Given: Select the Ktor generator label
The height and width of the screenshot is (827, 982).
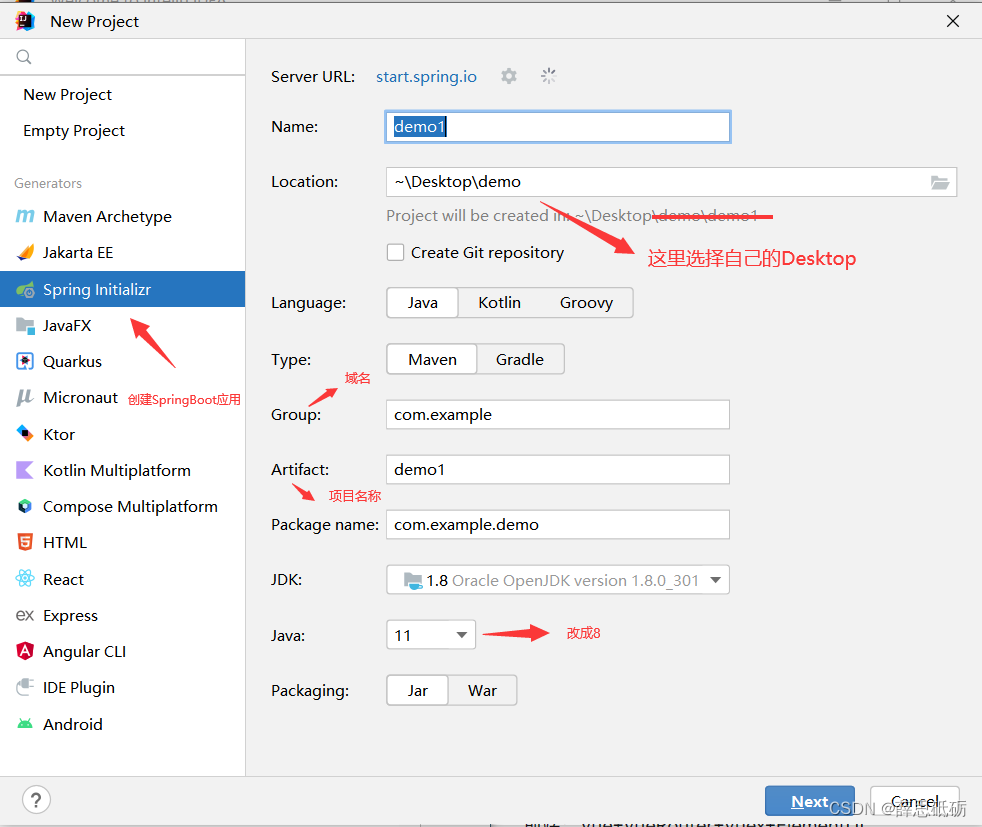Looking at the screenshot, I should pyautogui.click(x=59, y=434).
